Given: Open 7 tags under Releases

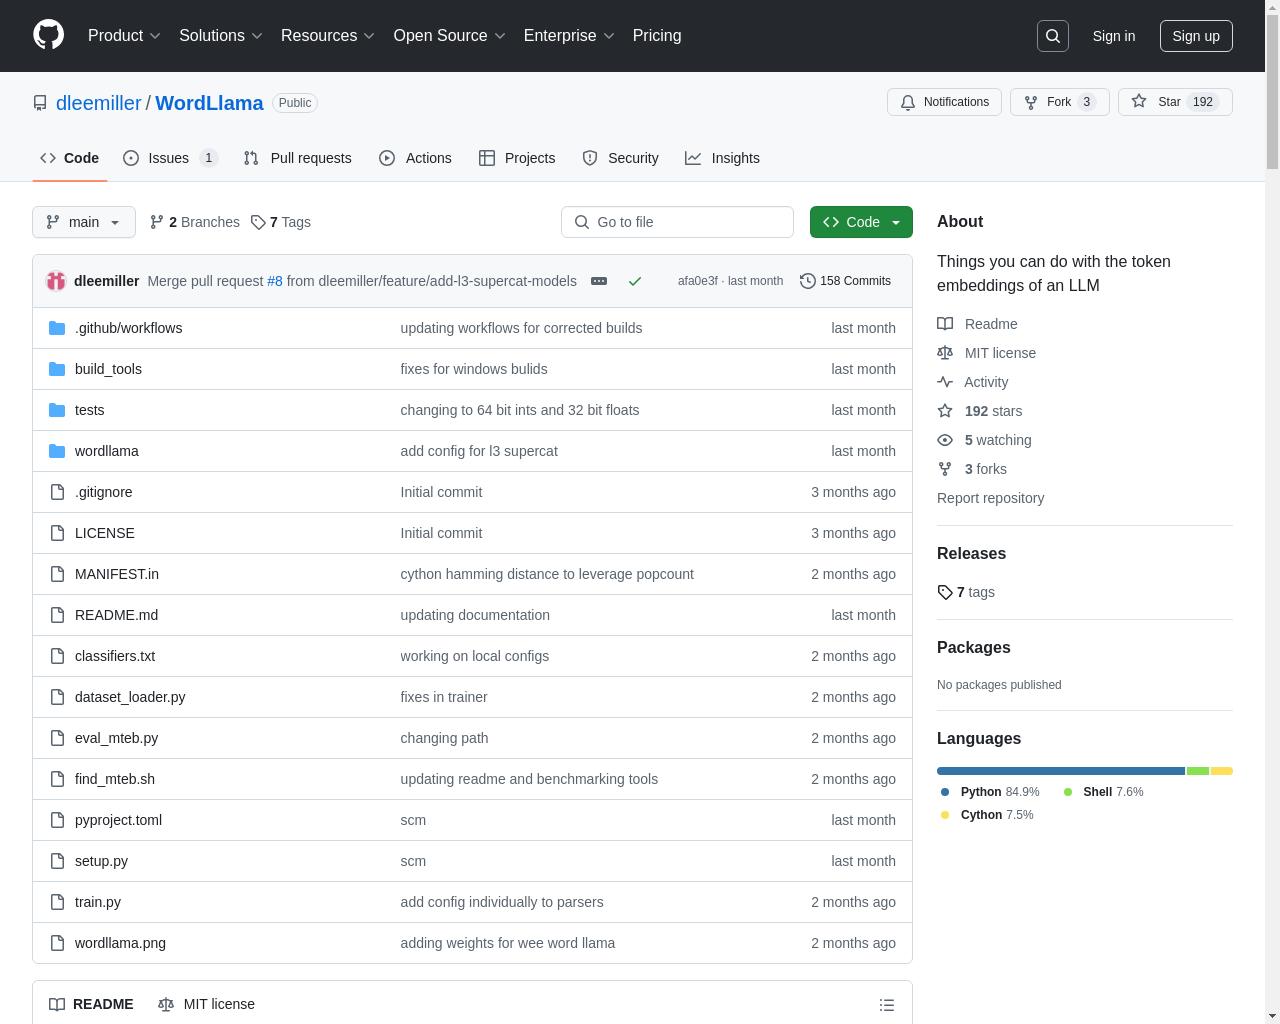Looking at the screenshot, I should tap(966, 592).
